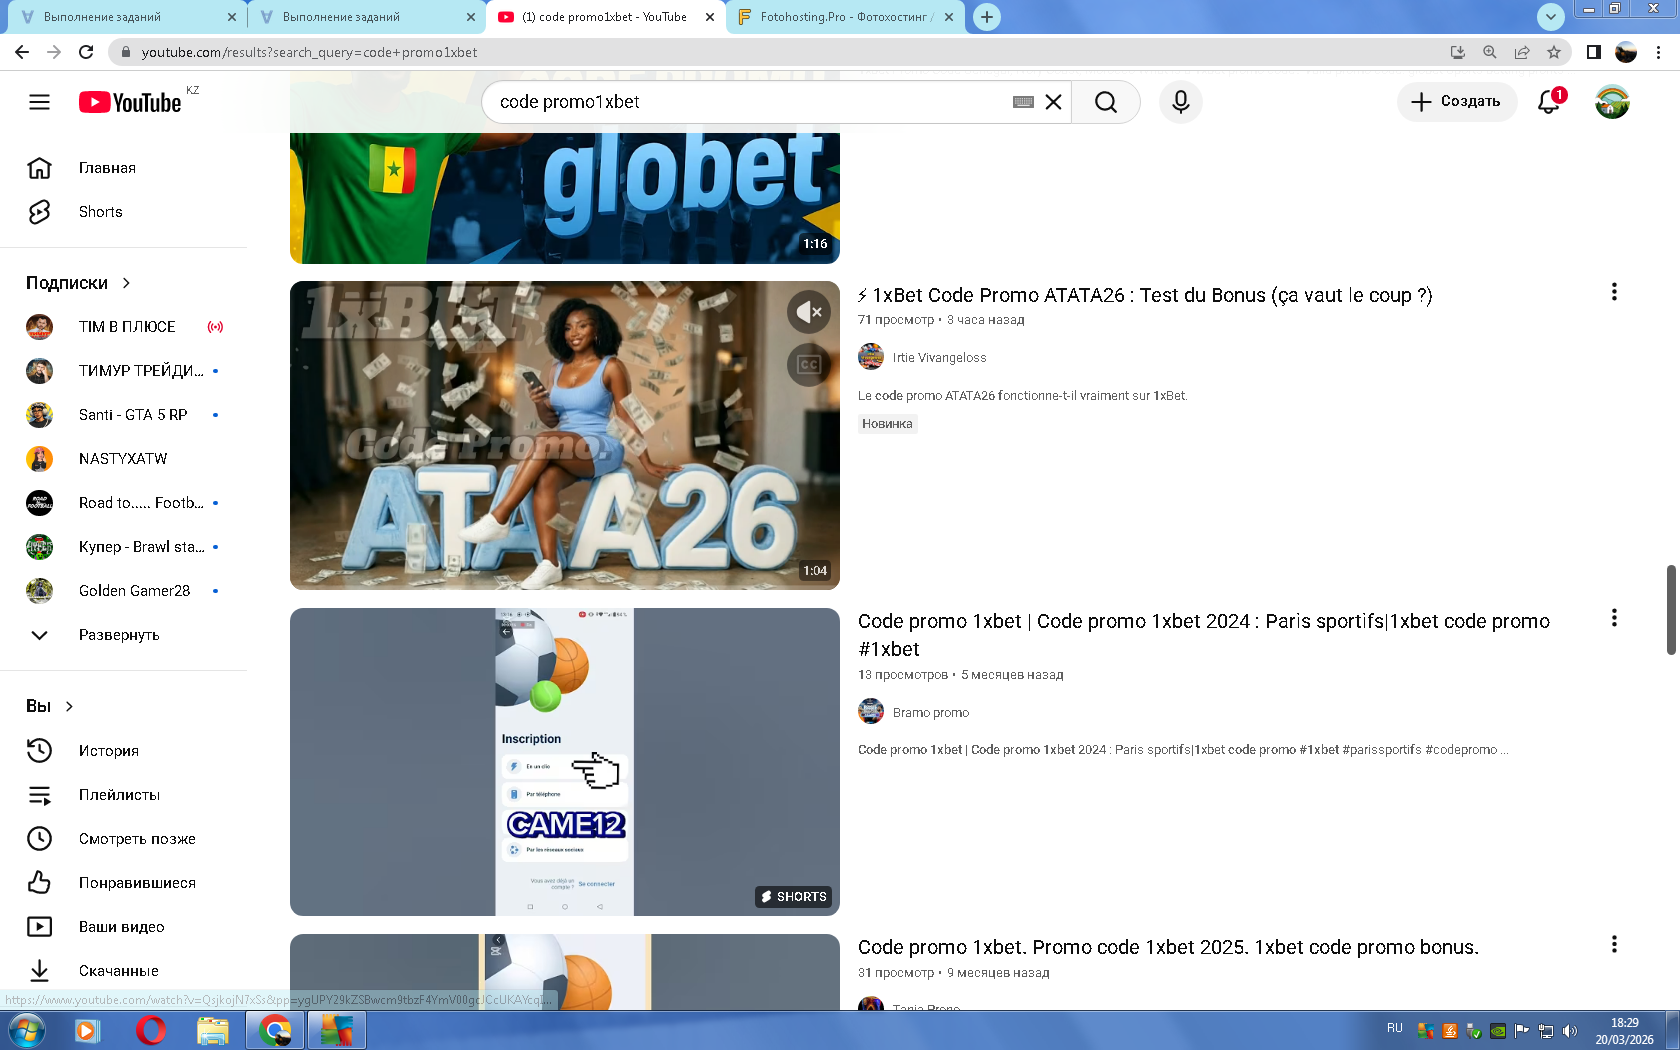1680x1050 pixels.
Task: Open Irtie Vivangeloss channel avatar
Action: pos(871,357)
